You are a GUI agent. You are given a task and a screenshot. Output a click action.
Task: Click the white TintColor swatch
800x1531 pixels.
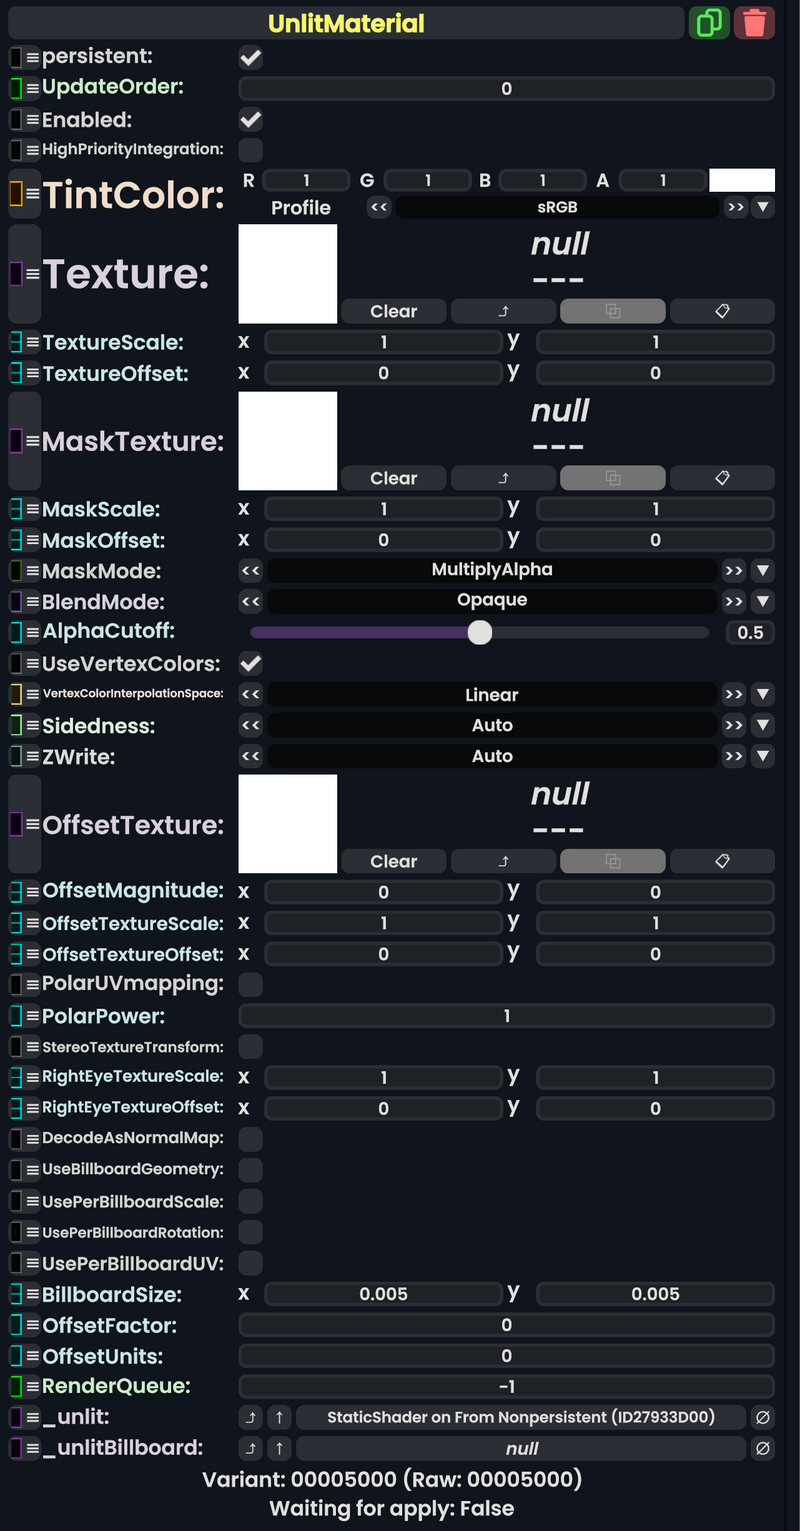(x=743, y=180)
